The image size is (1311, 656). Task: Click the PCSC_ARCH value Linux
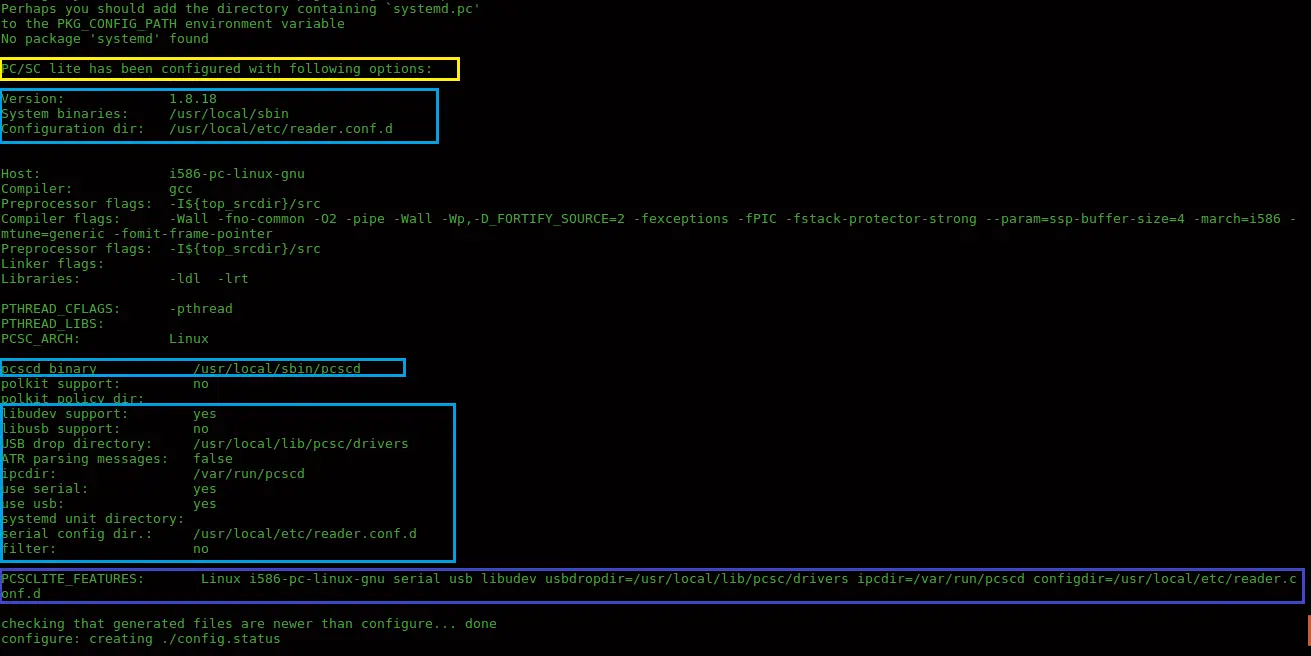coord(189,339)
